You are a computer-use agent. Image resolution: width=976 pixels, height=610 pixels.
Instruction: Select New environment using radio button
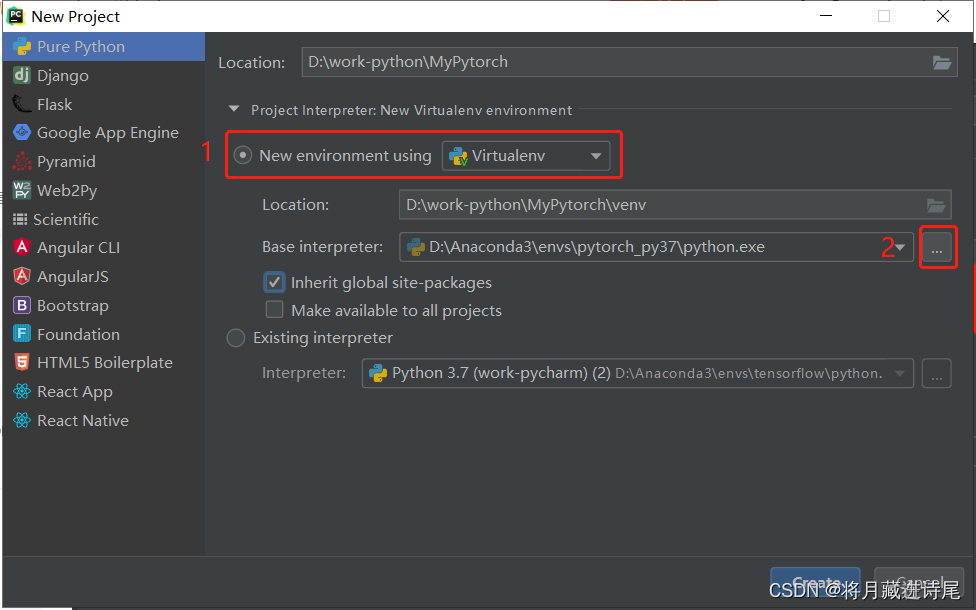tap(243, 155)
